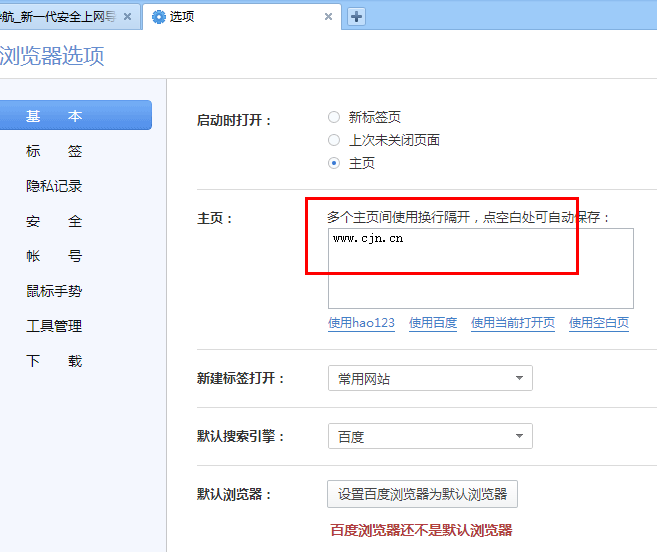
Task: Open the 标签 settings section
Action: pos(54,151)
